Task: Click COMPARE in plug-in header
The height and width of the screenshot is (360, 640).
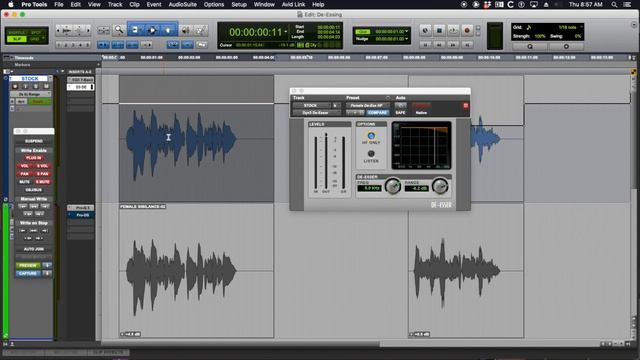Action: click(x=377, y=113)
